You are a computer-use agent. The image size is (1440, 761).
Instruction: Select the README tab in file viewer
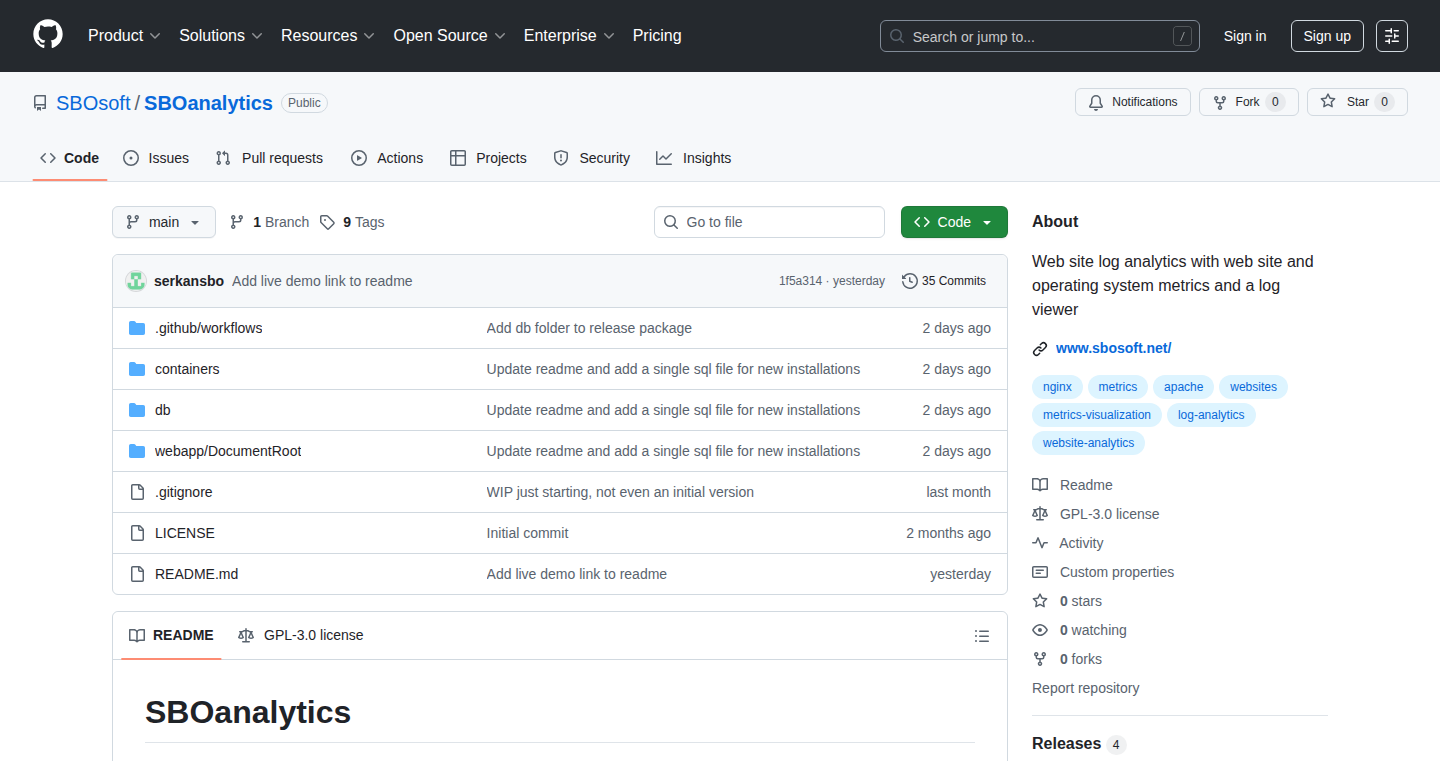click(171, 635)
